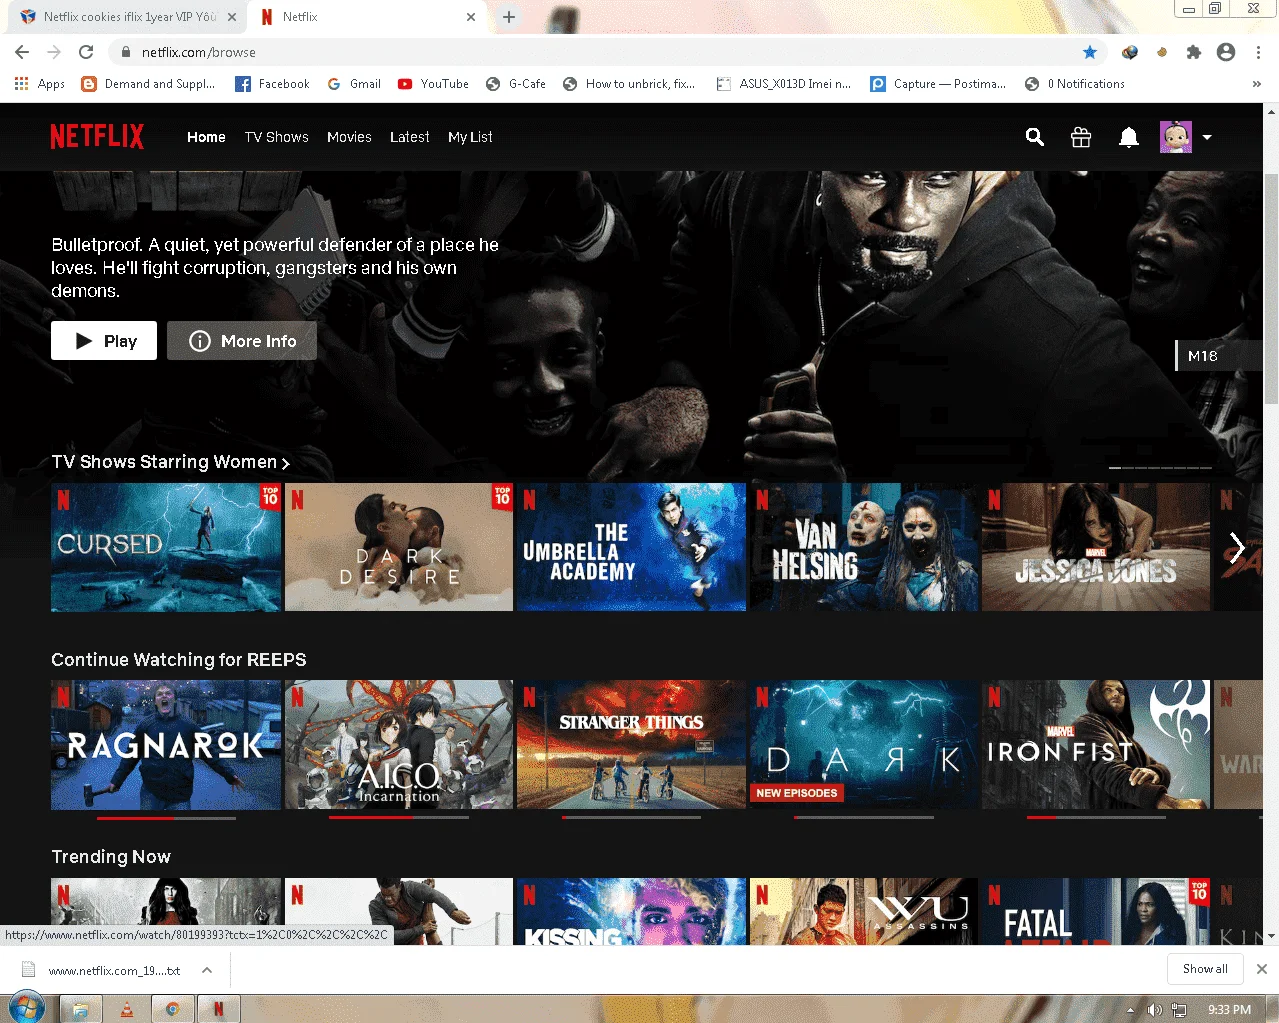Open Chrome three-dot menu

(1258, 52)
